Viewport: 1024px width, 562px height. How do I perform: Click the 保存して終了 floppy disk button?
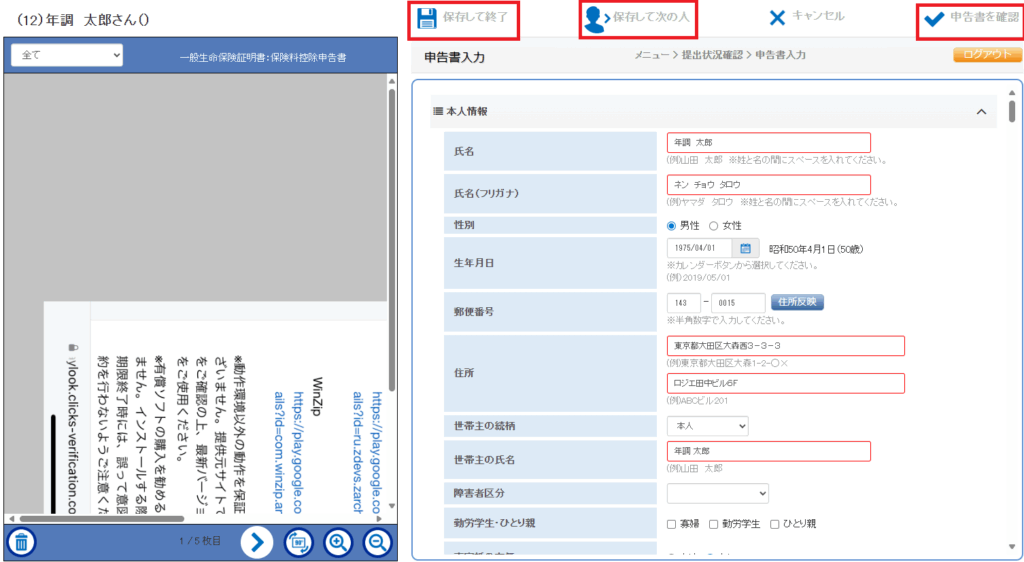click(x=463, y=18)
